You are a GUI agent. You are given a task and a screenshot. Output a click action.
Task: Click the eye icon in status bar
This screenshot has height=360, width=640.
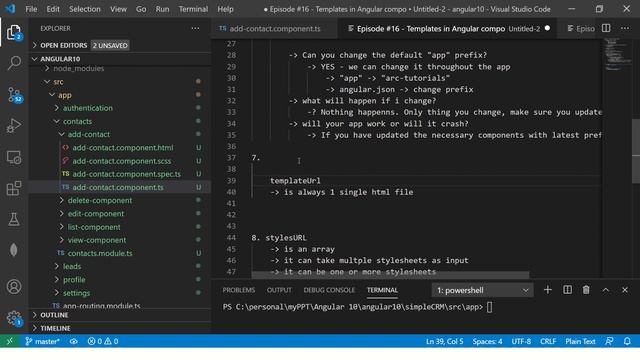tap(73, 341)
